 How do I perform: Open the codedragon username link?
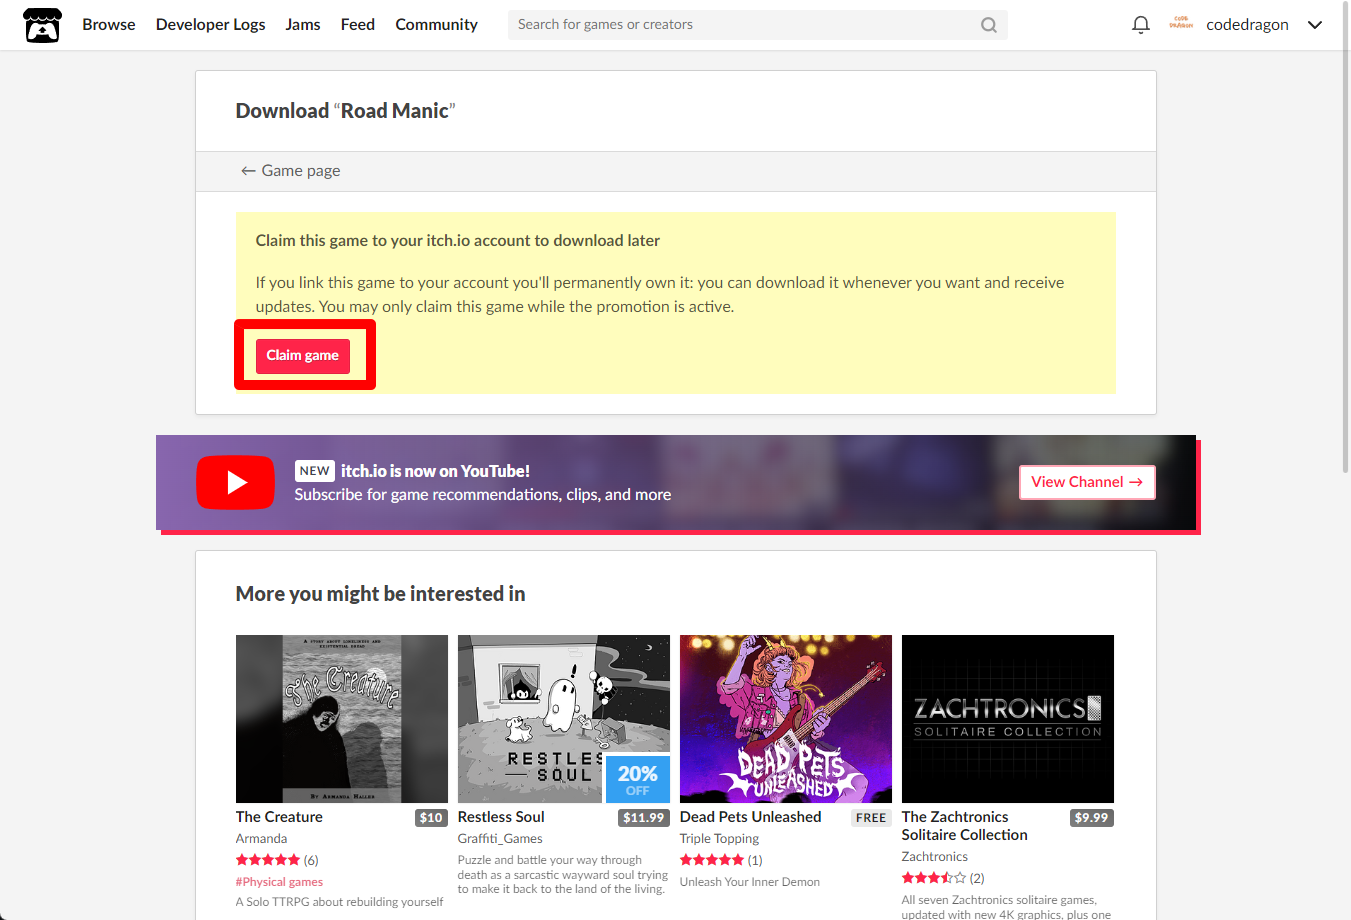(x=1247, y=25)
